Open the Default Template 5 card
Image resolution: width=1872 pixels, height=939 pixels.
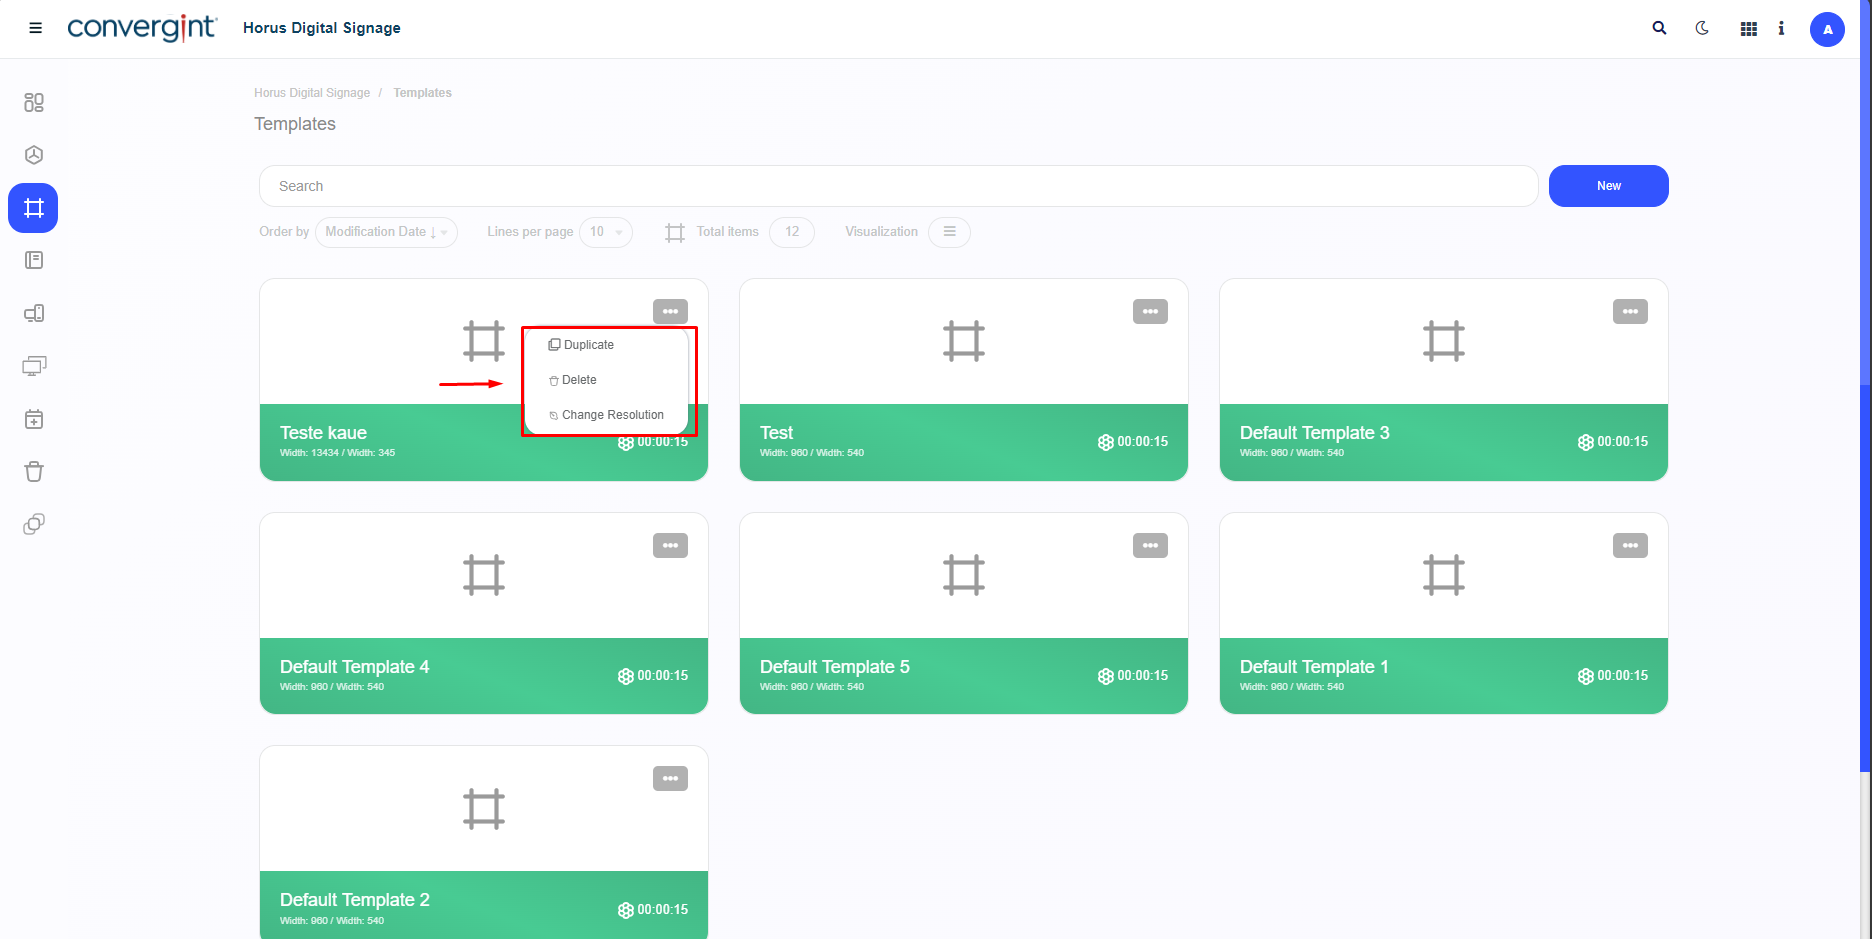point(963,612)
